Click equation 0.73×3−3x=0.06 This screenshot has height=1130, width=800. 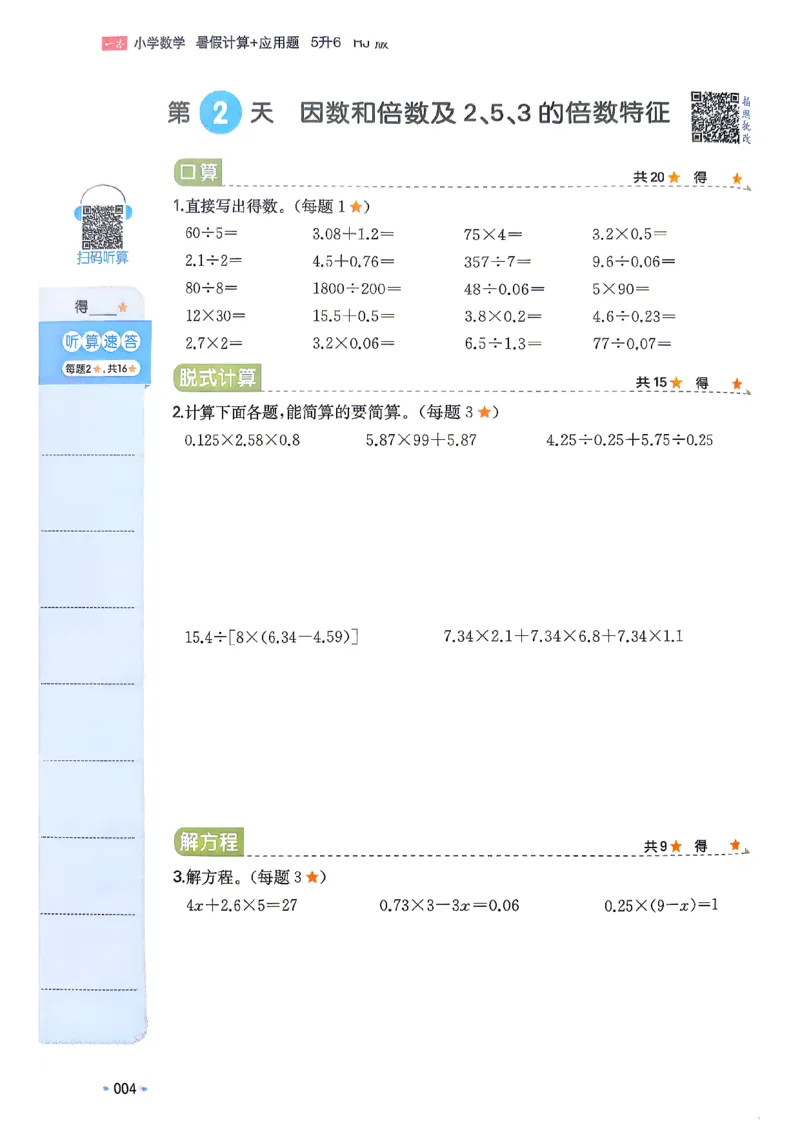coord(449,905)
